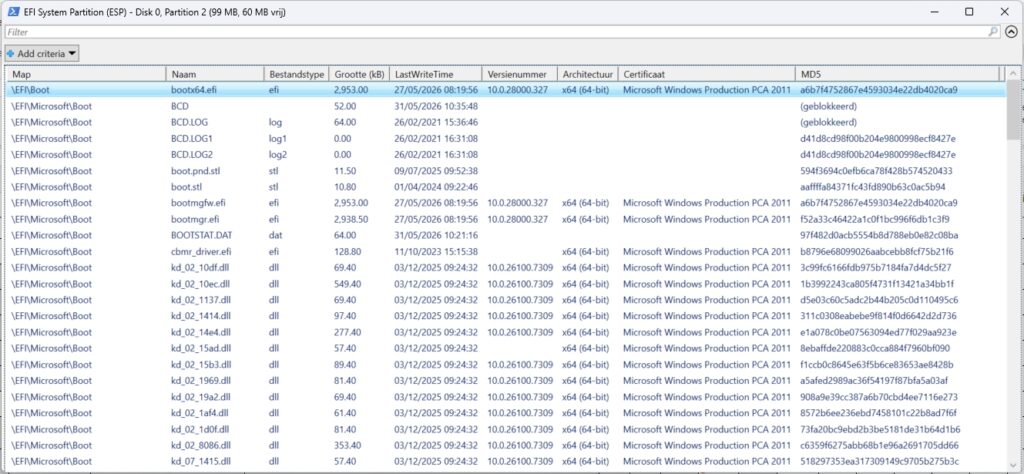Viewport: 1024px width, 474px height.
Task: Collapse the filter panel with chevron button
Action: pyautogui.click(x=1011, y=31)
